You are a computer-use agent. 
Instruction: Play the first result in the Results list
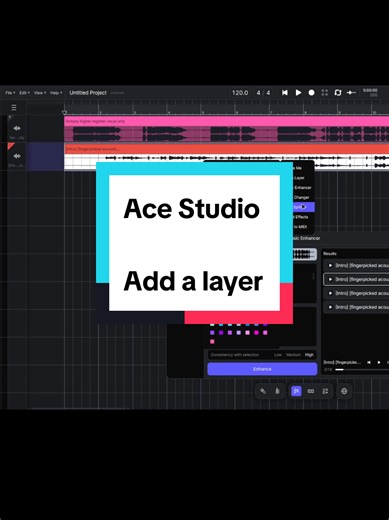pyautogui.click(x=330, y=265)
